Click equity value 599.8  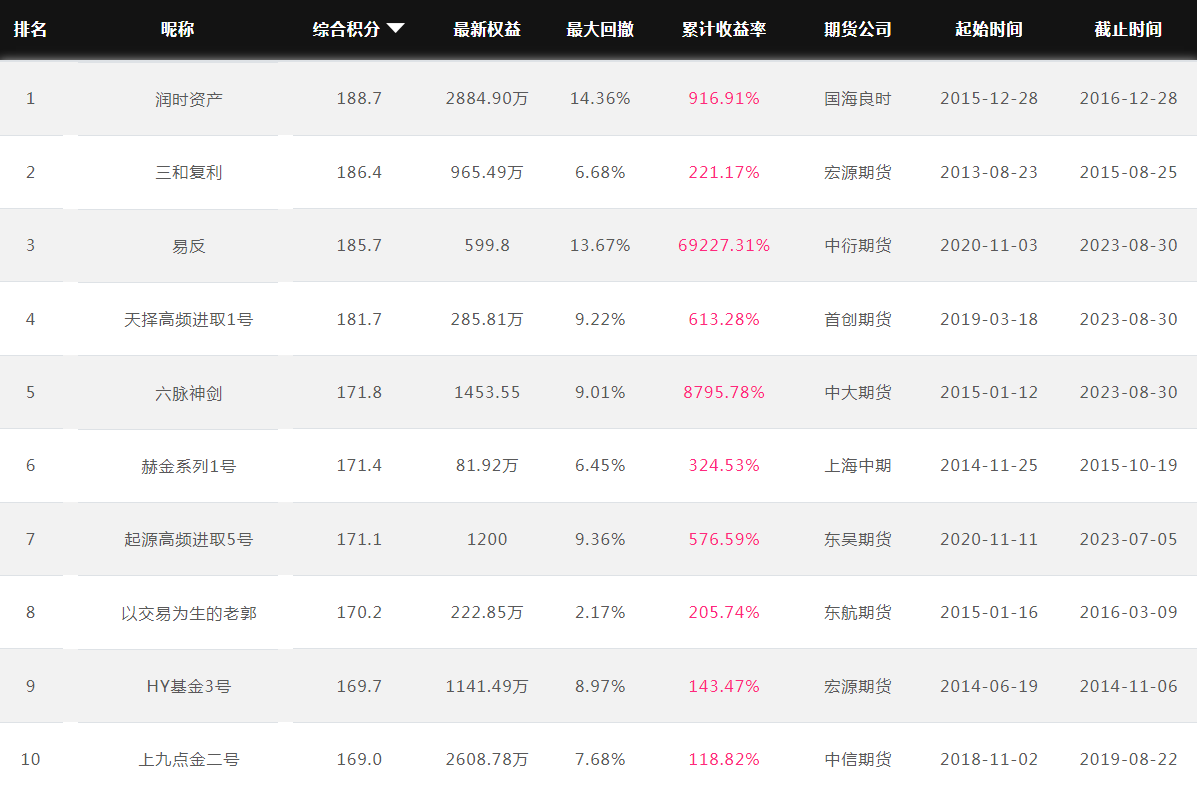pos(487,245)
